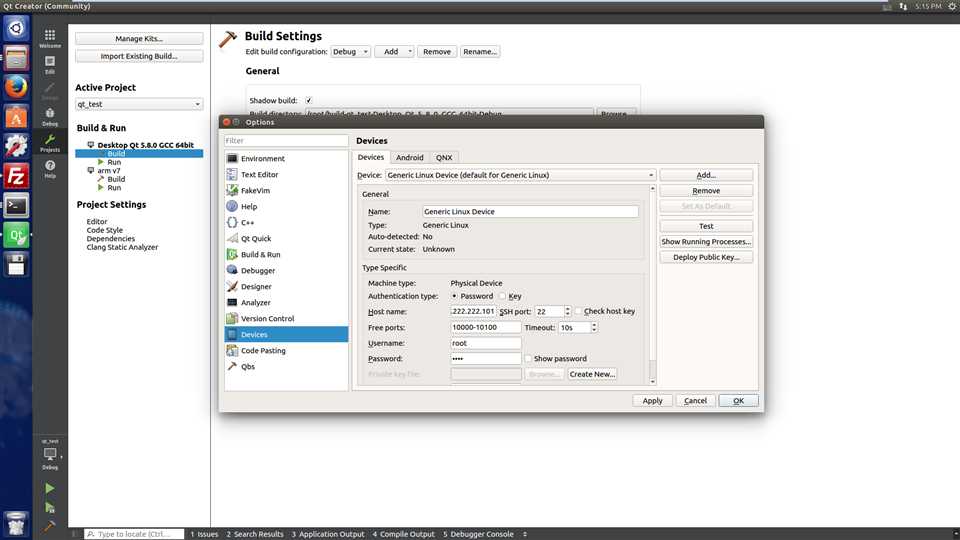The image size is (960, 540).
Task: Open Trash in the dock
Action: point(16,523)
